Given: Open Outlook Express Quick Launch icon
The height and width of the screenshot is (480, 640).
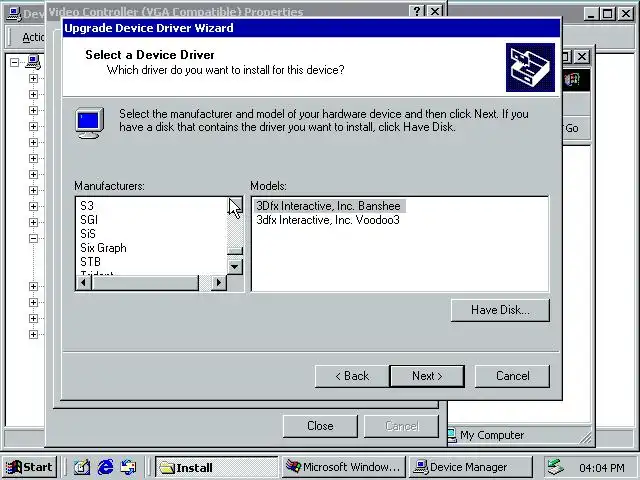Looking at the screenshot, I should point(128,467).
